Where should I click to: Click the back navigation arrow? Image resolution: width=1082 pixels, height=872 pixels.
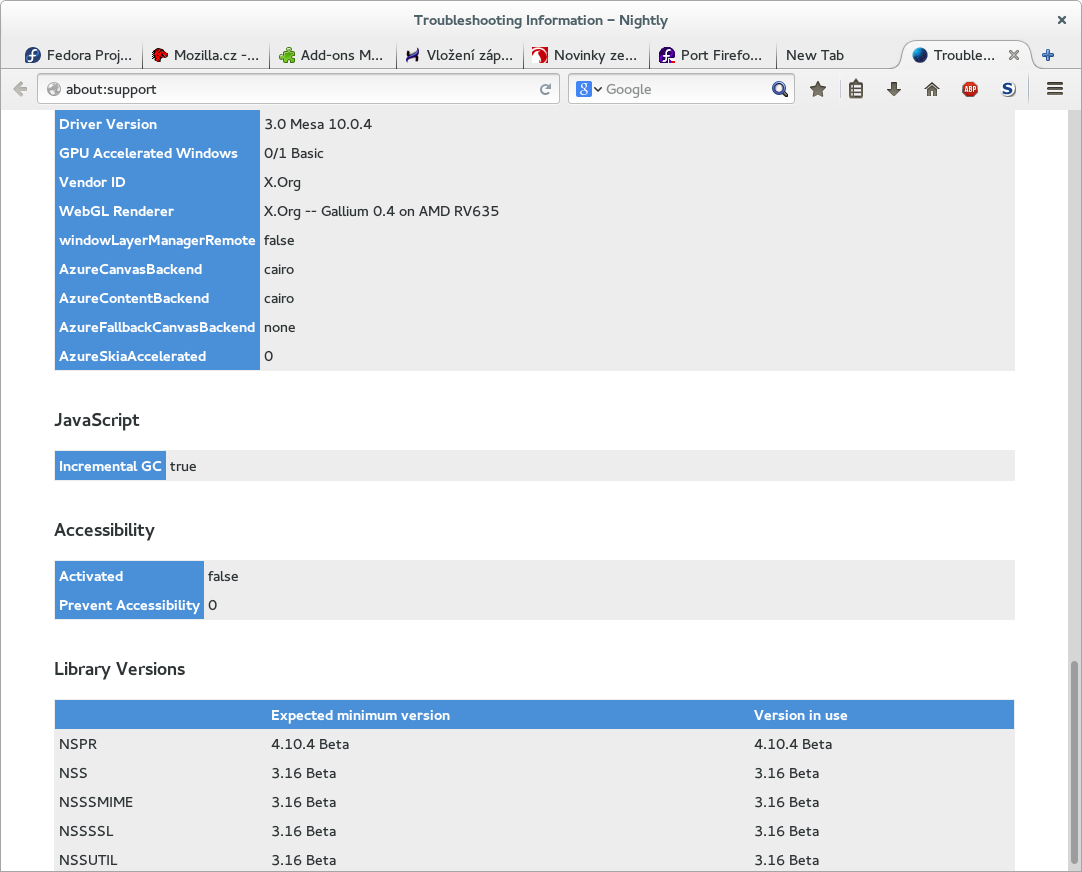click(20, 89)
